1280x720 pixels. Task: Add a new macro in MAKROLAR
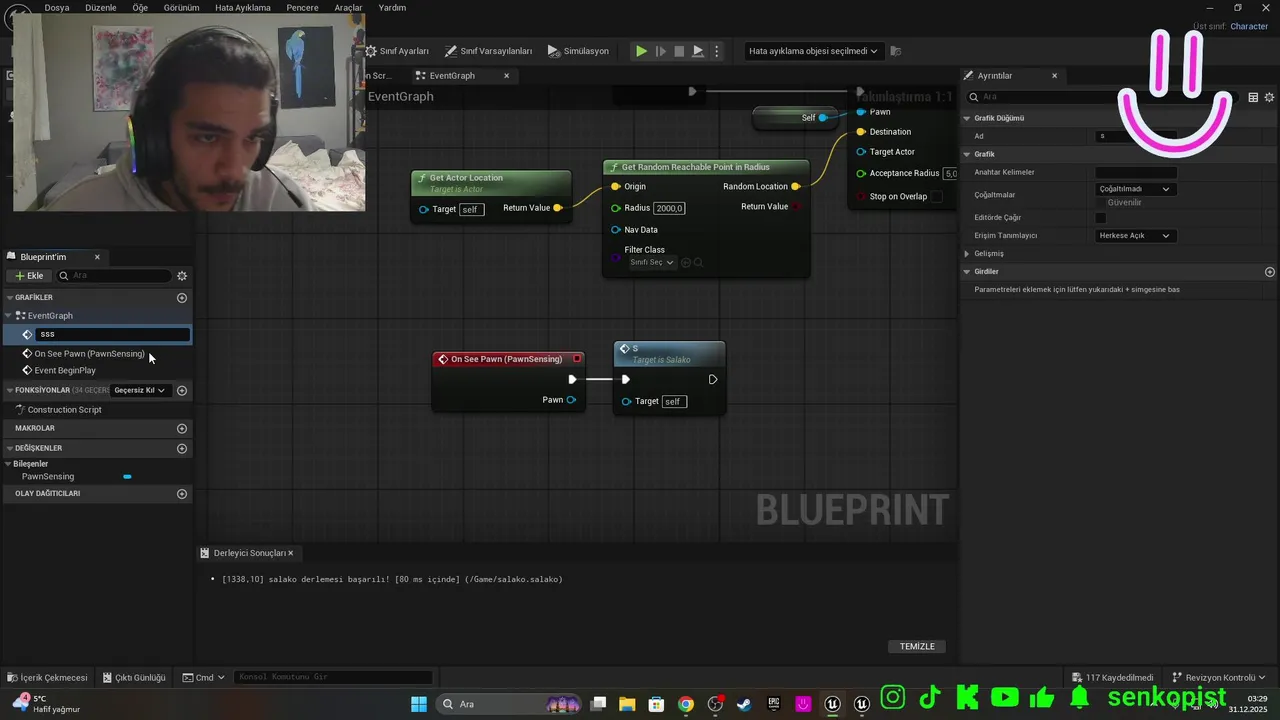point(182,429)
